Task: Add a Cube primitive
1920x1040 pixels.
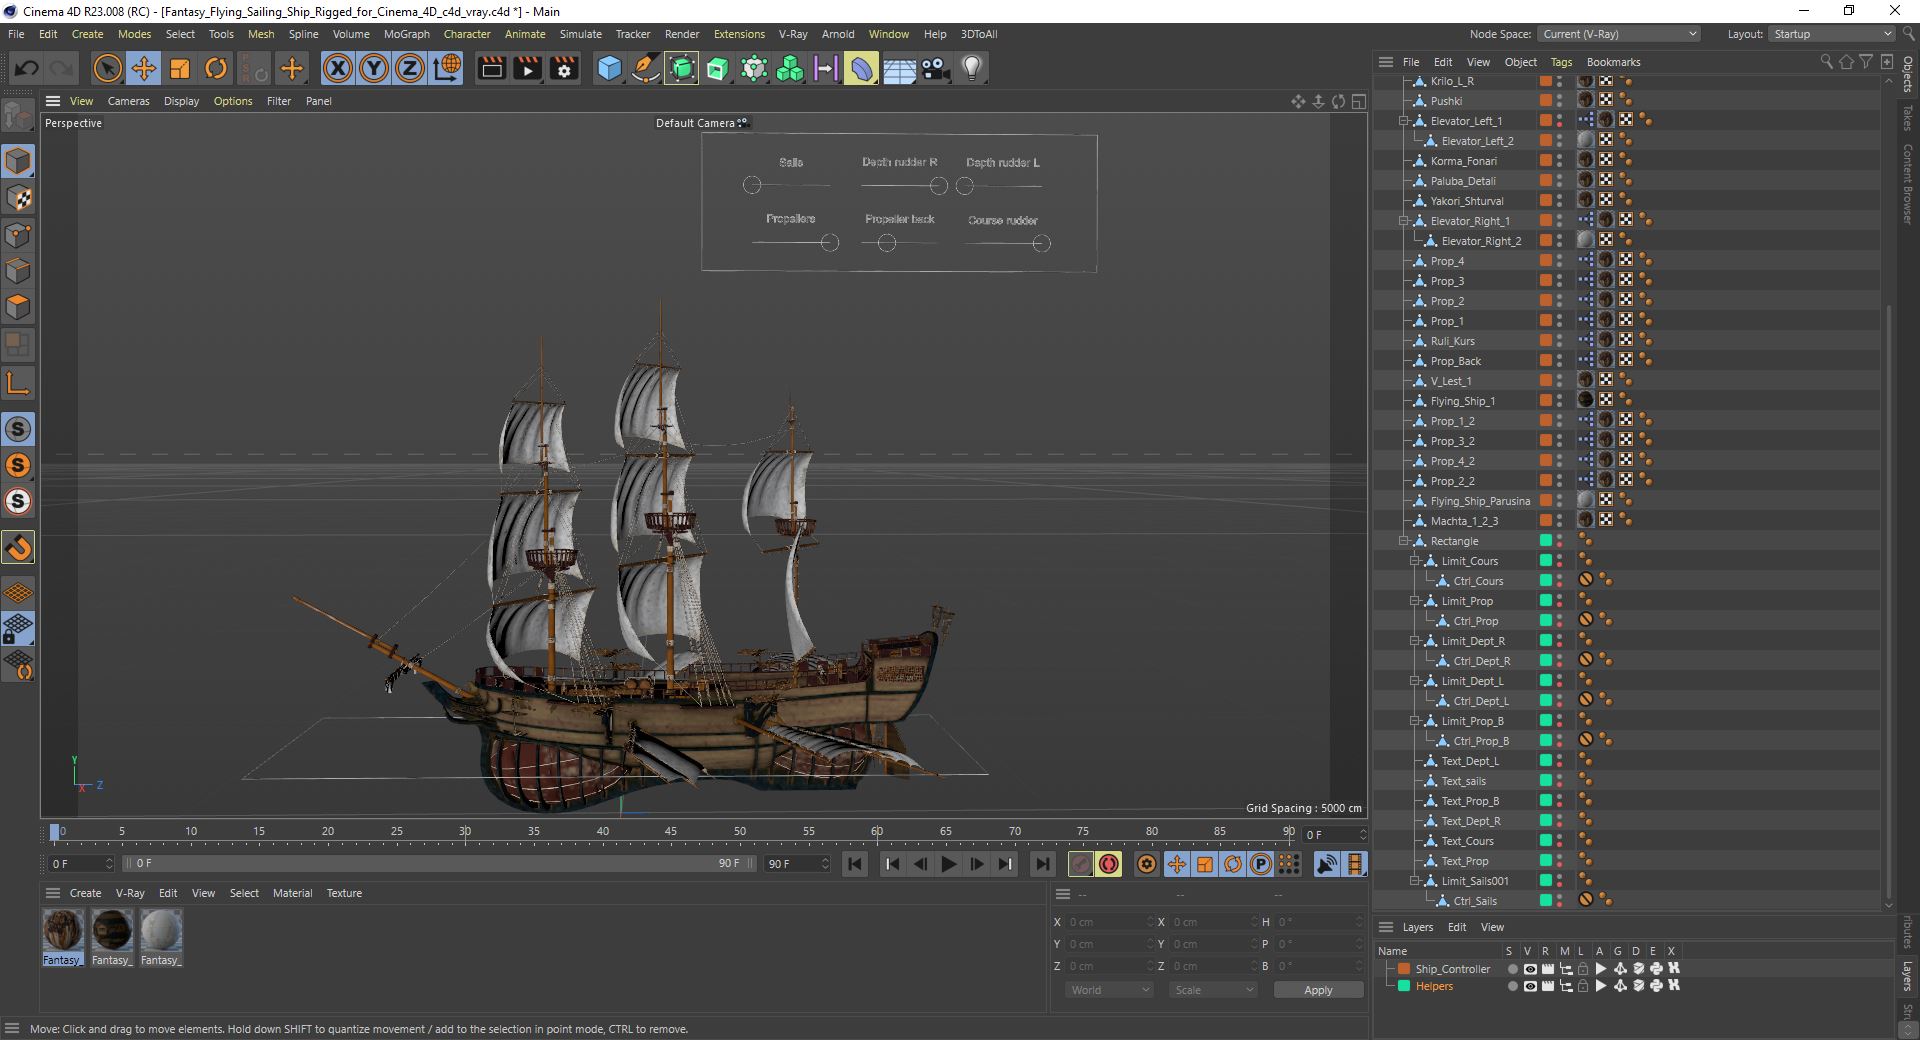Action: click(609, 68)
